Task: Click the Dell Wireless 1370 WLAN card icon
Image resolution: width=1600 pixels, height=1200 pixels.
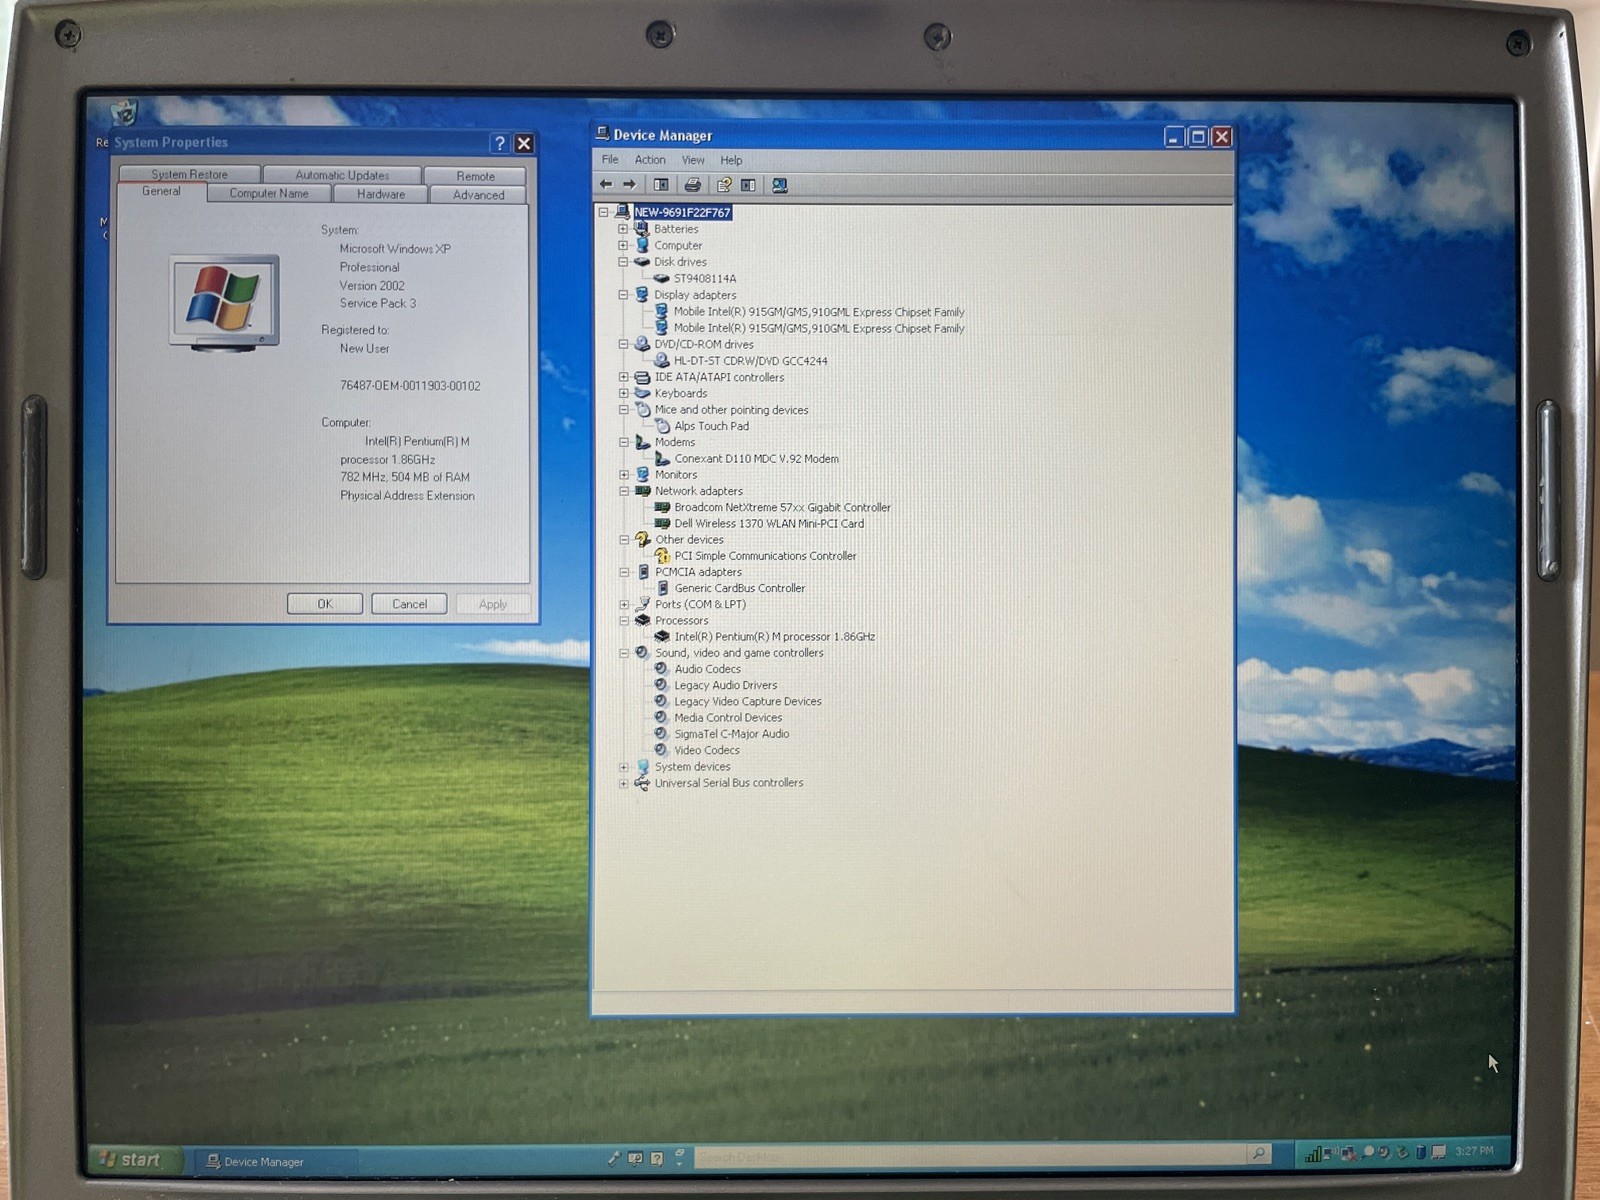Action: (662, 524)
